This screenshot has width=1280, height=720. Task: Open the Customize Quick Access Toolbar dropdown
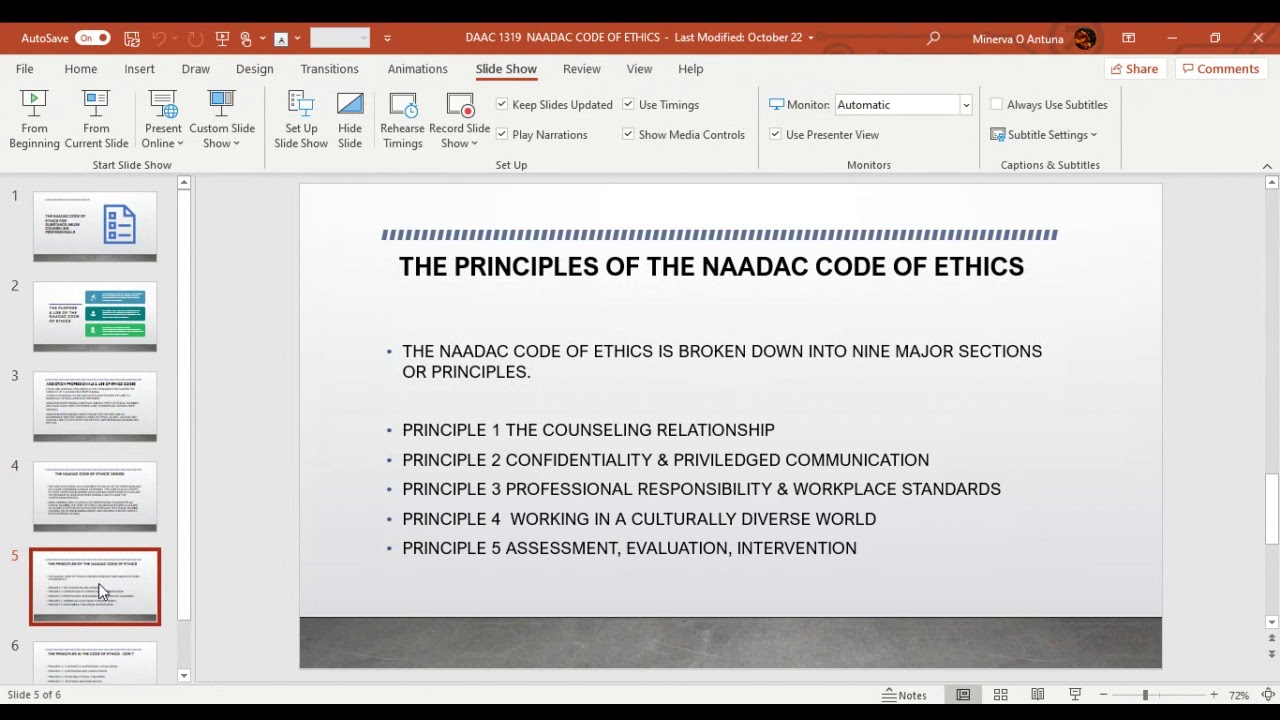(x=387, y=38)
